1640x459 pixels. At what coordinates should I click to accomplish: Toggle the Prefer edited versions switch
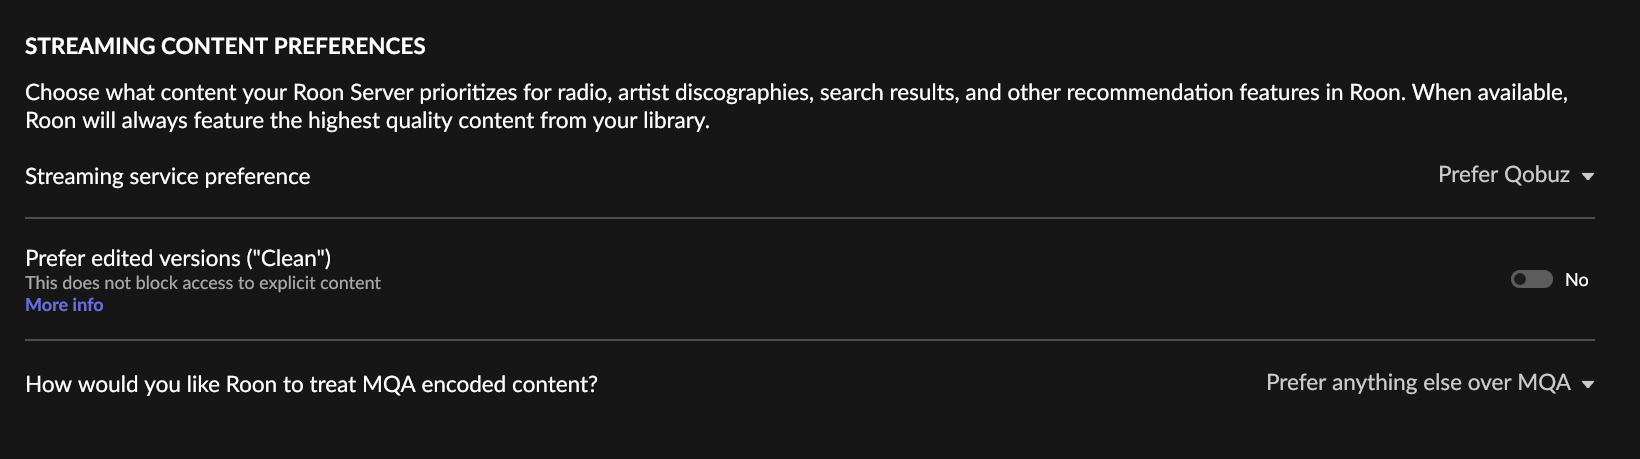[x=1531, y=280]
